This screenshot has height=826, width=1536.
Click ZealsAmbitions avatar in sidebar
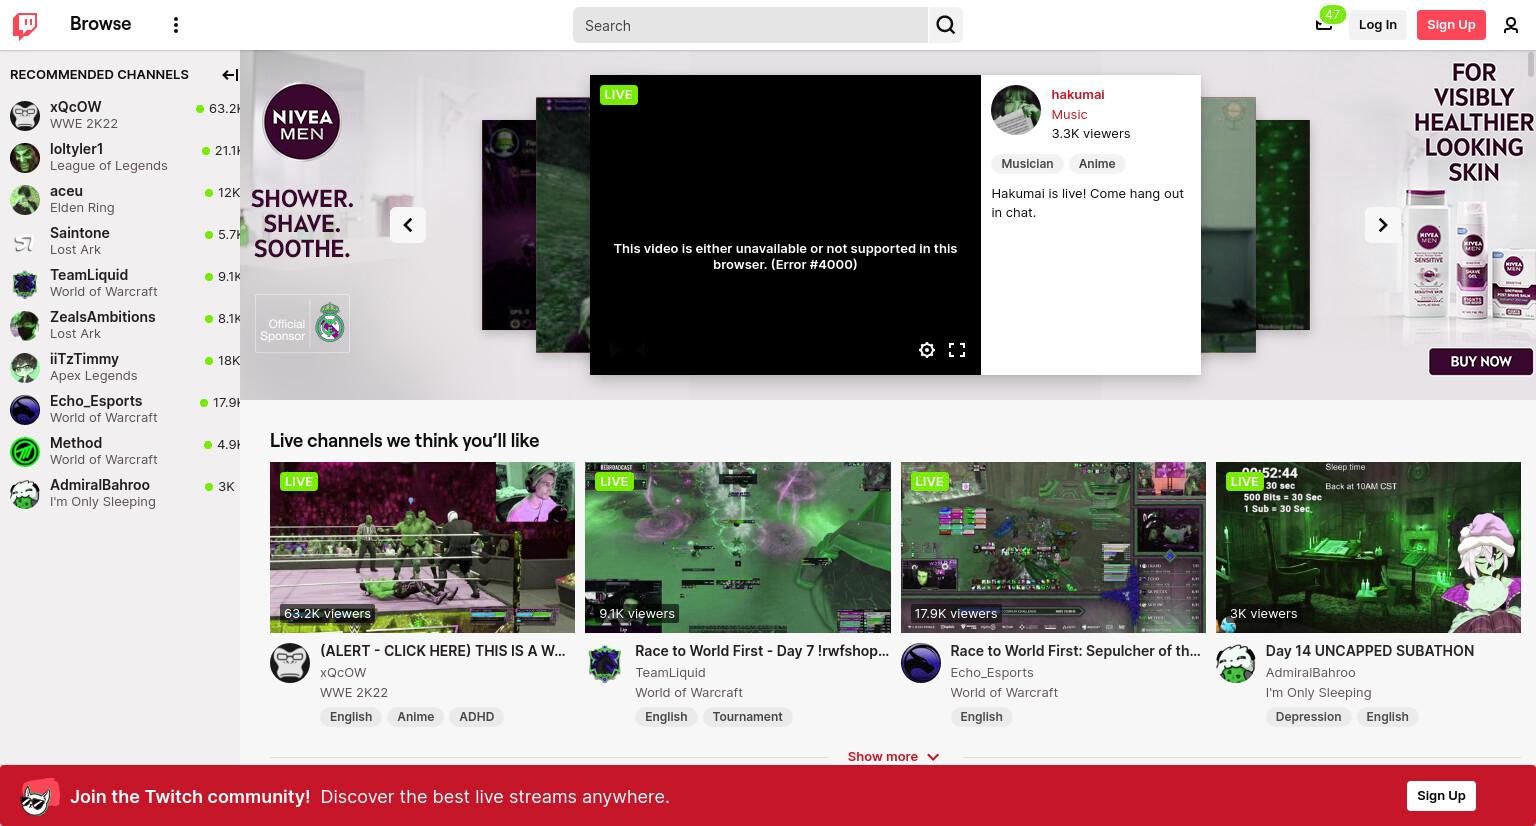pos(25,326)
